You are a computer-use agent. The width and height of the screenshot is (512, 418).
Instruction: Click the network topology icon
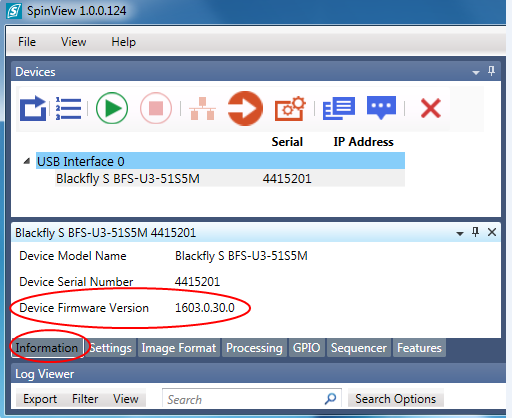202,109
